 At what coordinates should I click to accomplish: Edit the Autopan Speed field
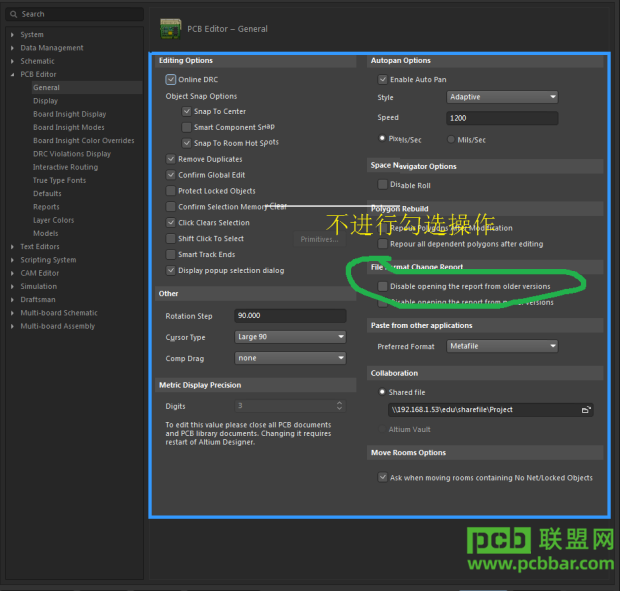coord(502,118)
